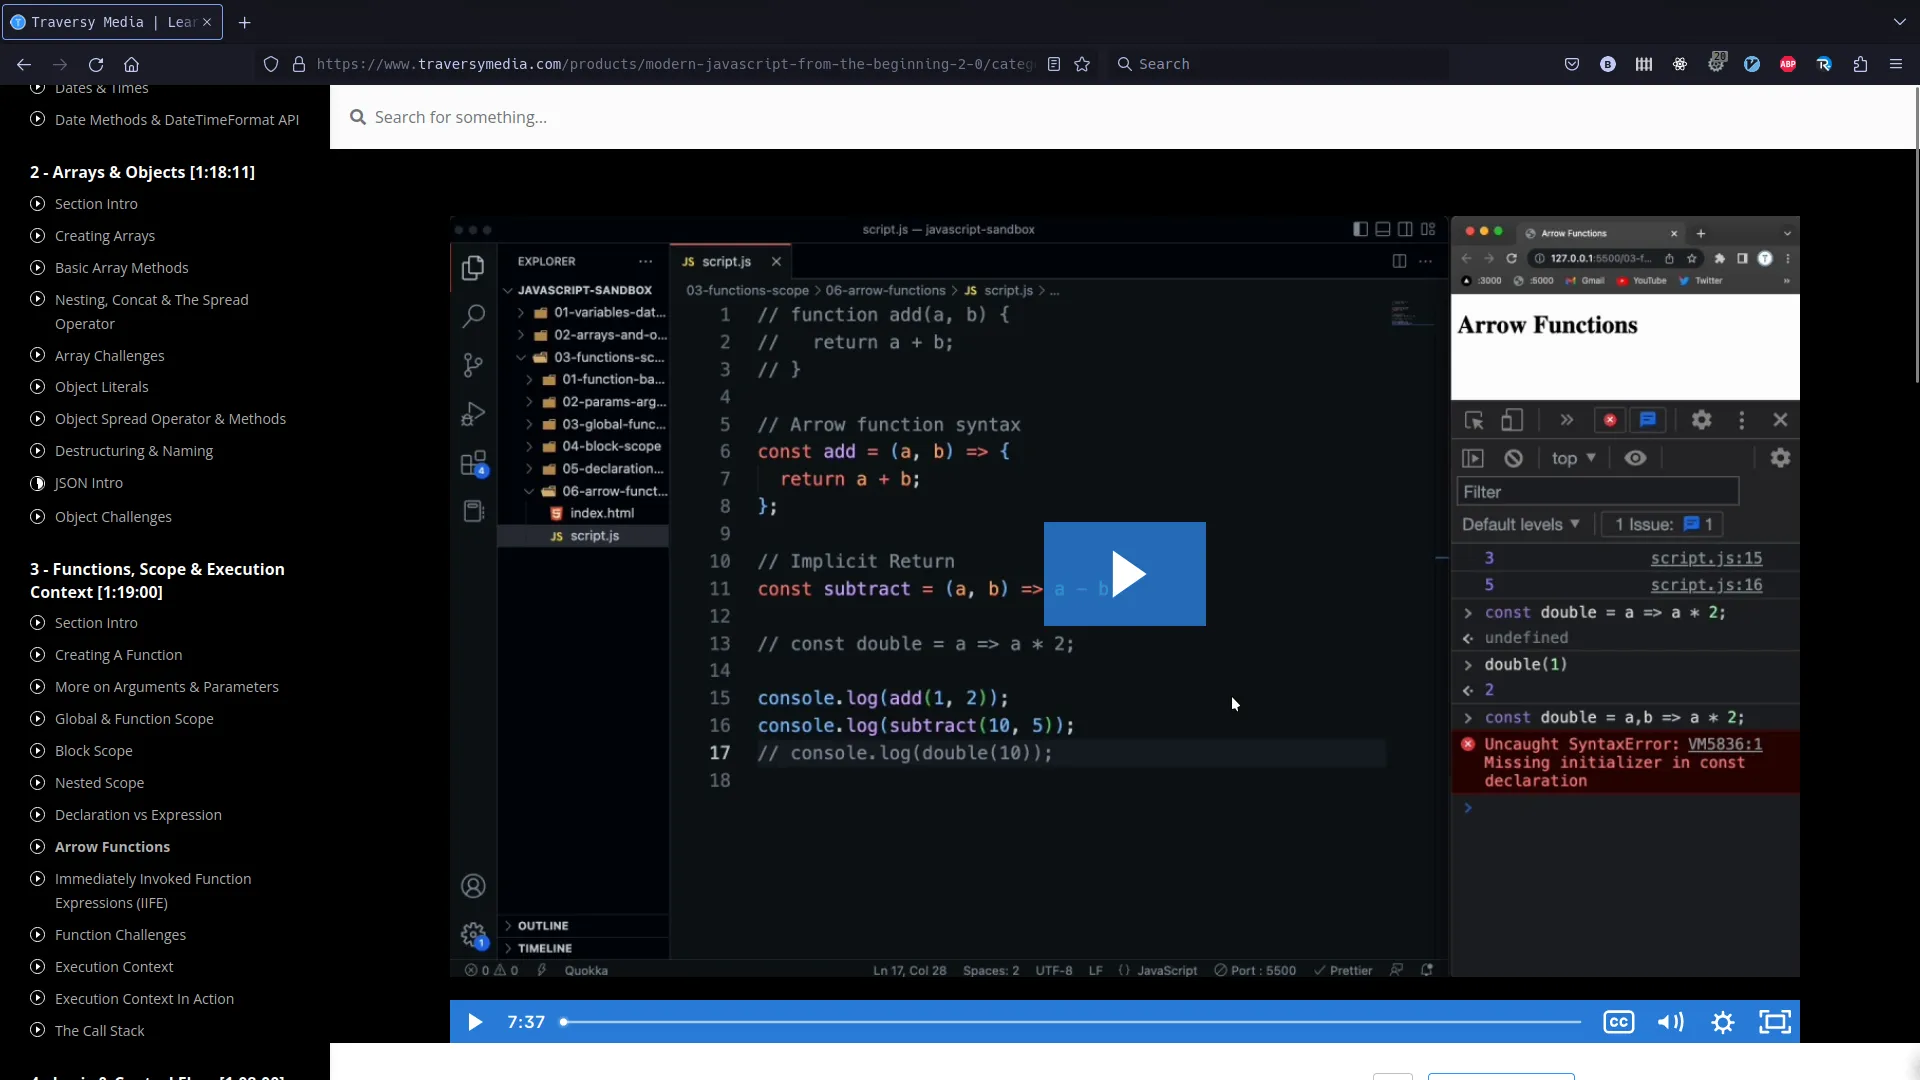Toggle the reader view icon in the address bar
The height and width of the screenshot is (1080, 1920).
pos(1053,64)
